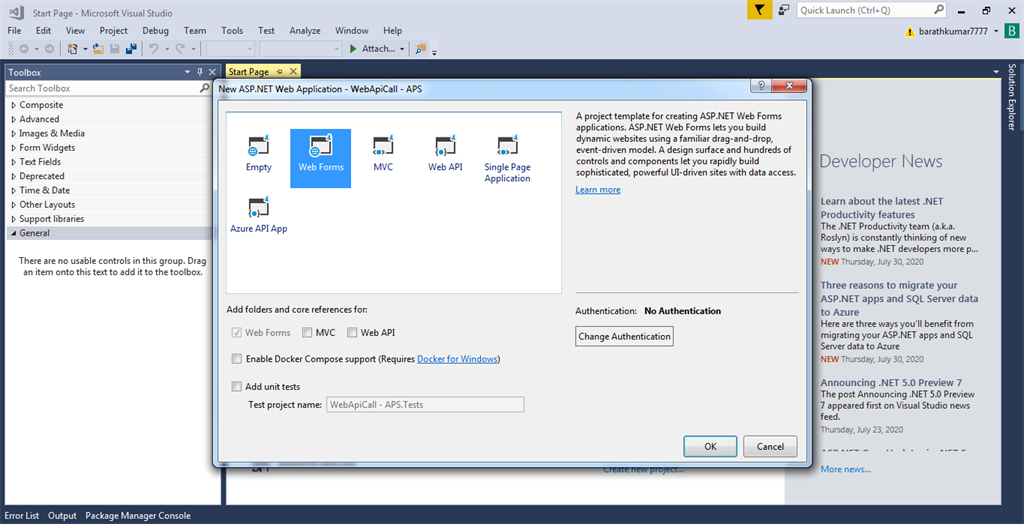Open the Docker for Windows link
The image size is (1024, 524).
(457, 359)
